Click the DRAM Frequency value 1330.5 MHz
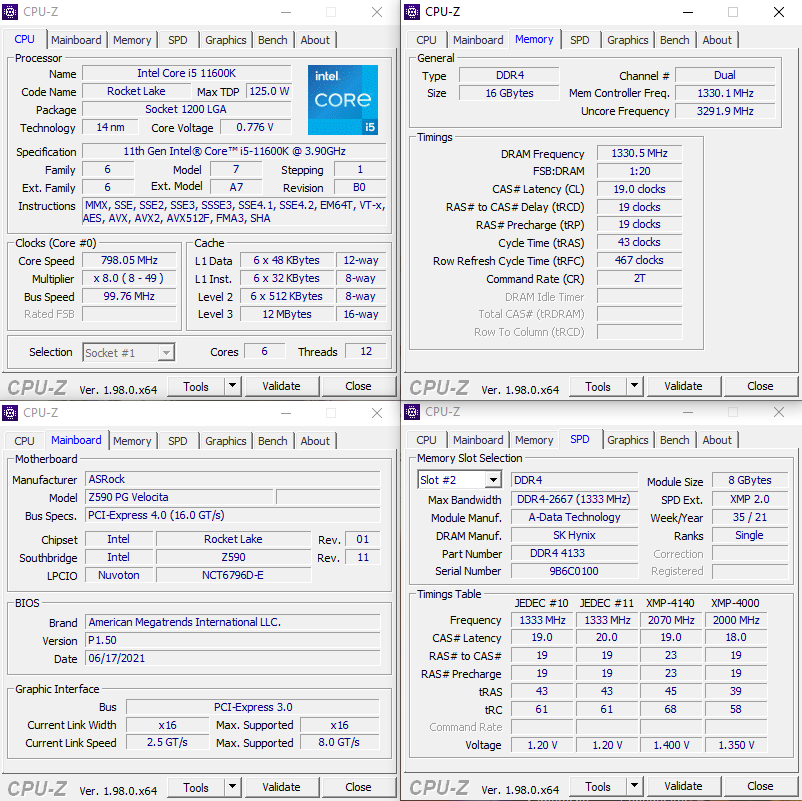The width and height of the screenshot is (802, 801). 639,153
